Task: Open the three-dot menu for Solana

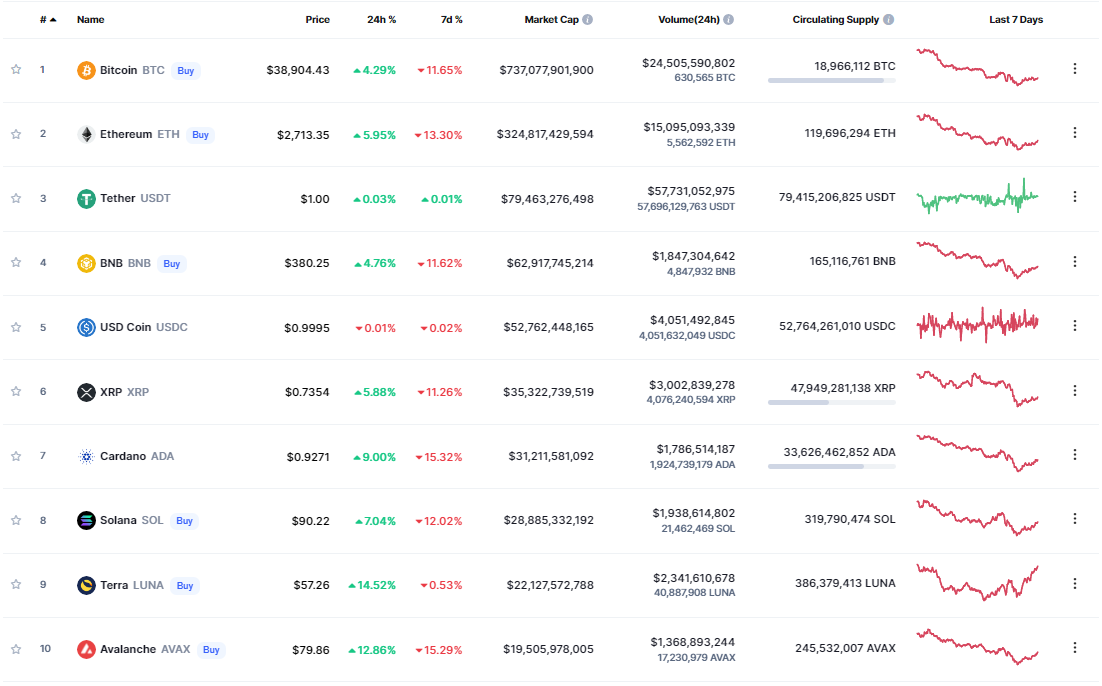Action: click(1075, 519)
